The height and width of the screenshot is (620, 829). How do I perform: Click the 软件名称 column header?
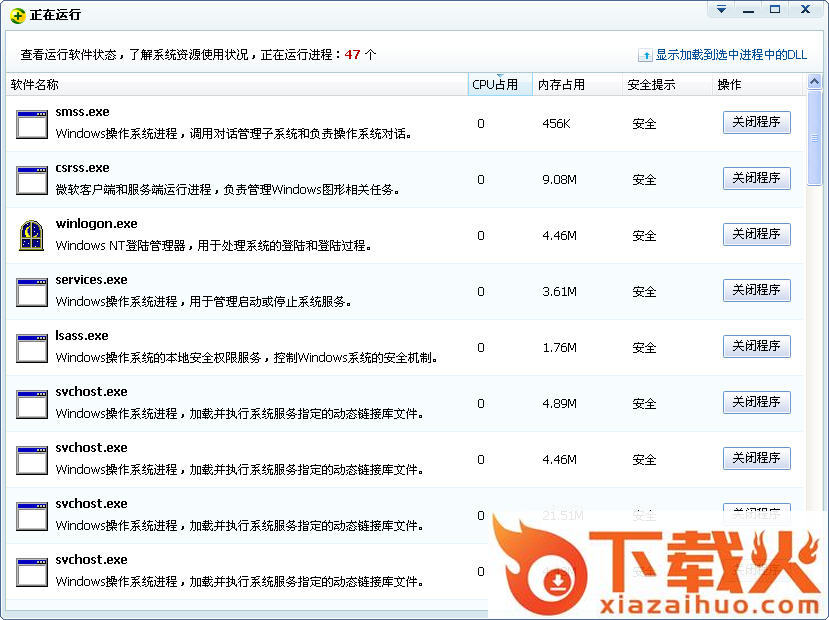[35, 85]
